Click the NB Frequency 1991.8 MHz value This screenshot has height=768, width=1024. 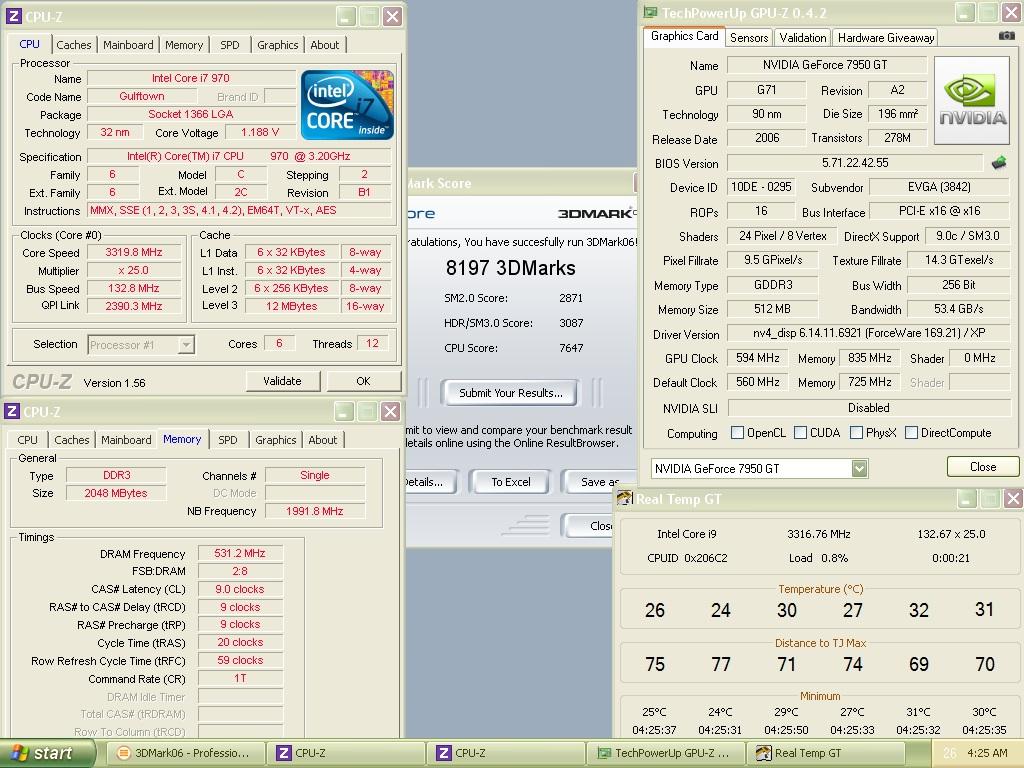[x=314, y=511]
